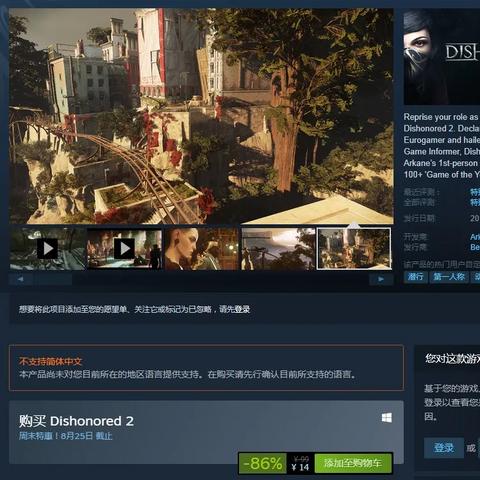This screenshot has height=480, width=480.
Task: Click the right arrow of thumbnail strip
Action: pyautogui.click(x=381, y=279)
